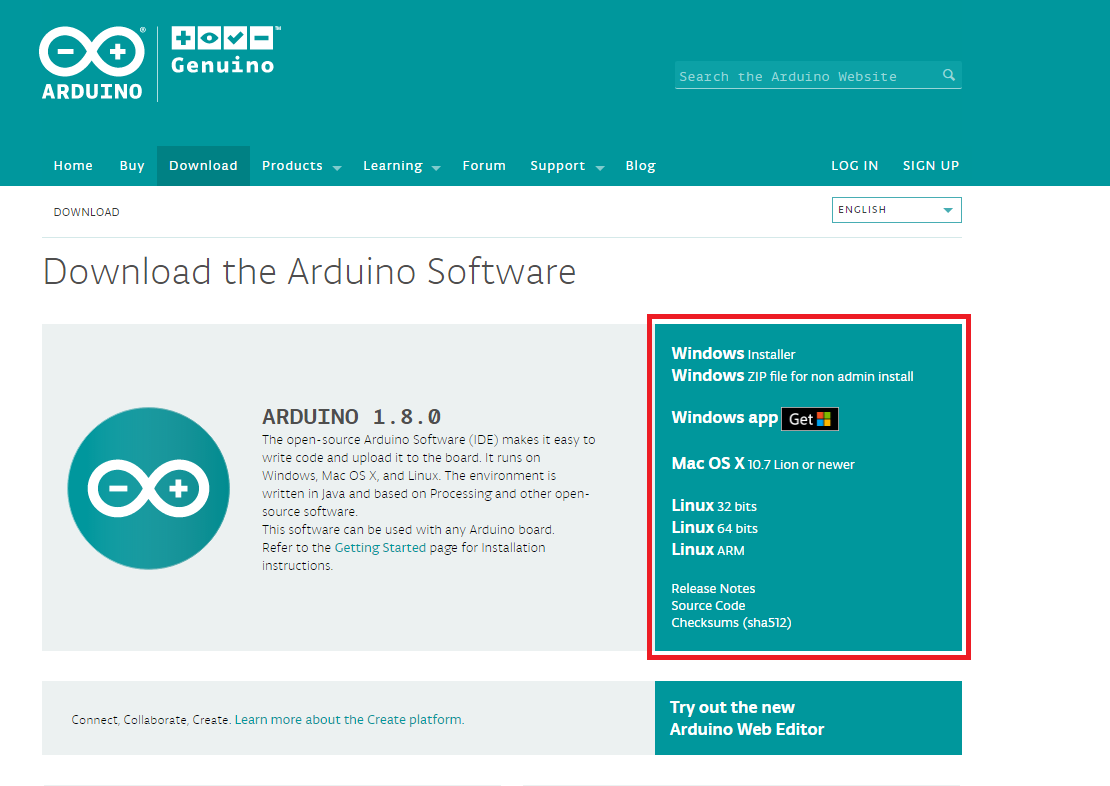Click the Download the Arduino Software heading
The width and height of the screenshot is (1110, 786).
pos(309,272)
